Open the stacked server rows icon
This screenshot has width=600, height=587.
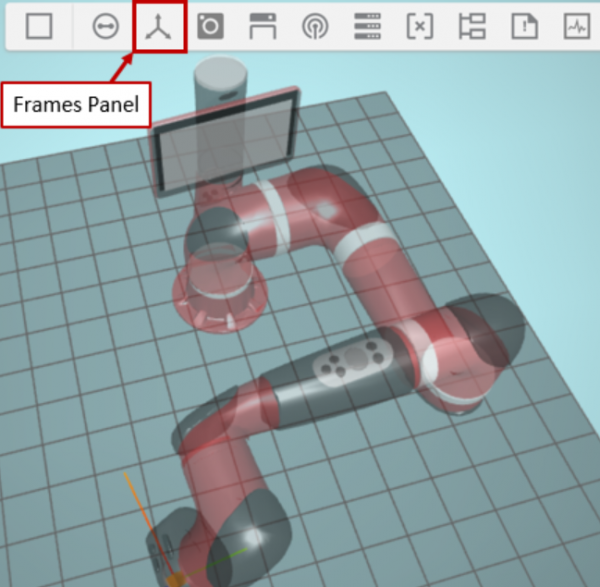[367, 26]
